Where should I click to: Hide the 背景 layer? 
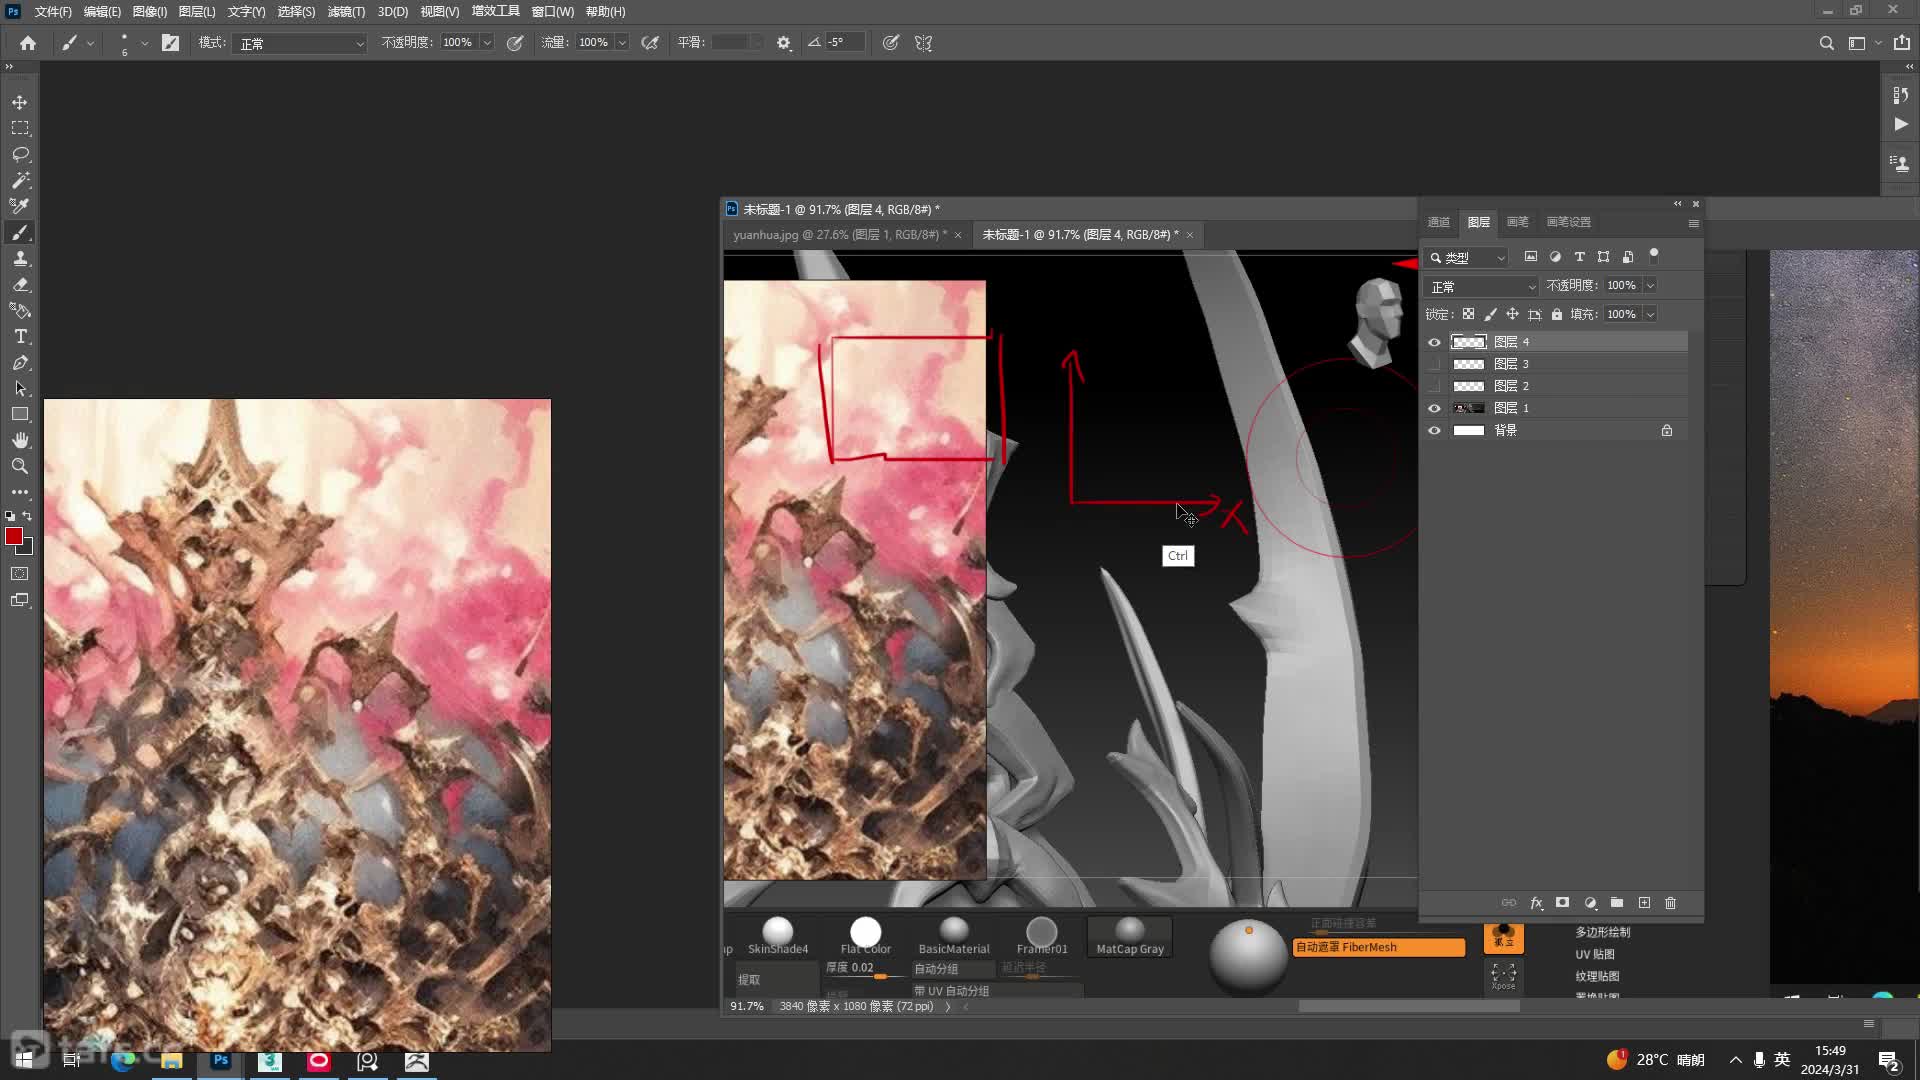1434,430
